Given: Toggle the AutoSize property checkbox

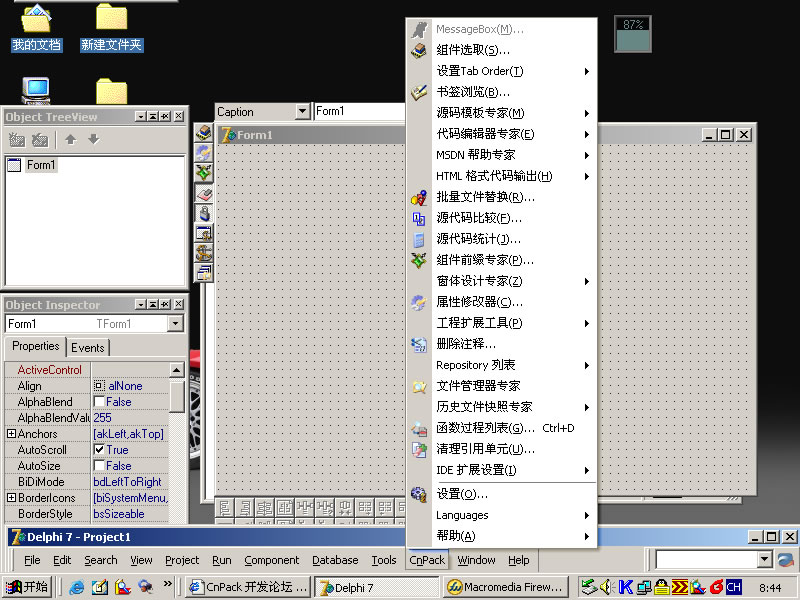Looking at the screenshot, I should pos(99,466).
